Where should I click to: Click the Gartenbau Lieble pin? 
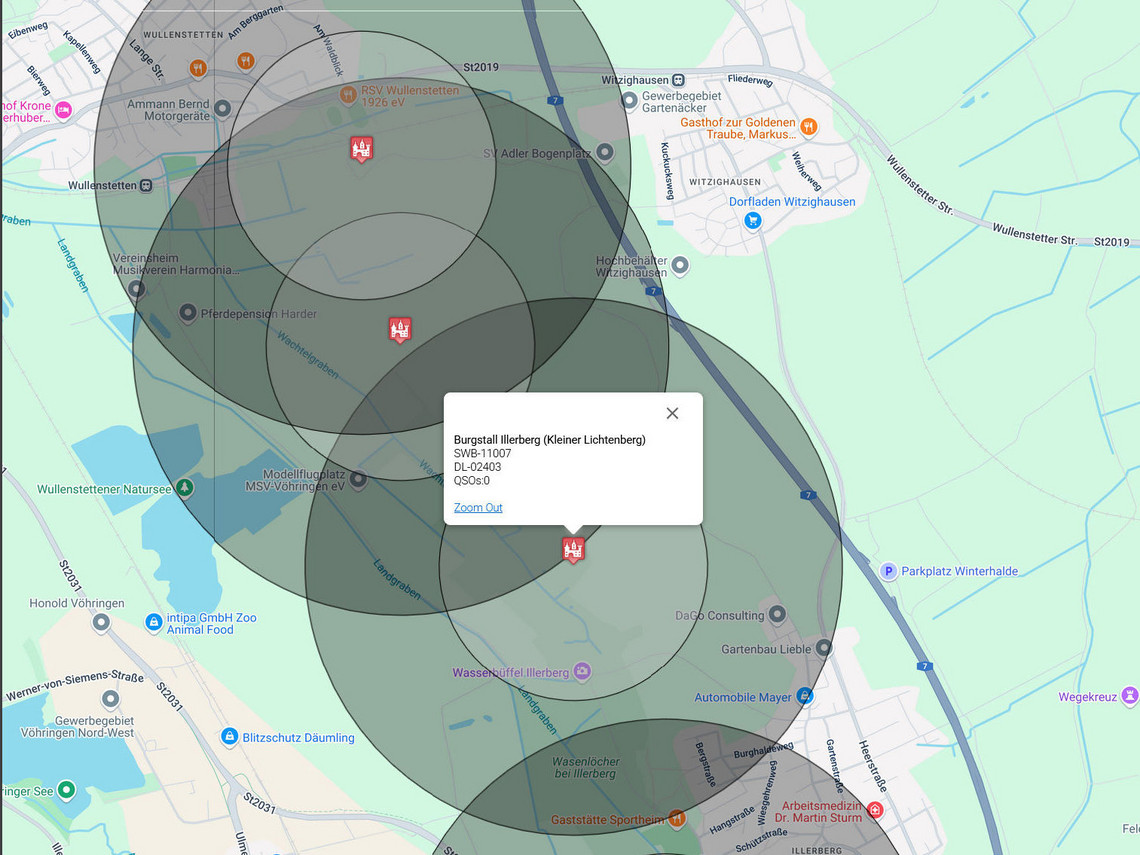click(x=824, y=647)
